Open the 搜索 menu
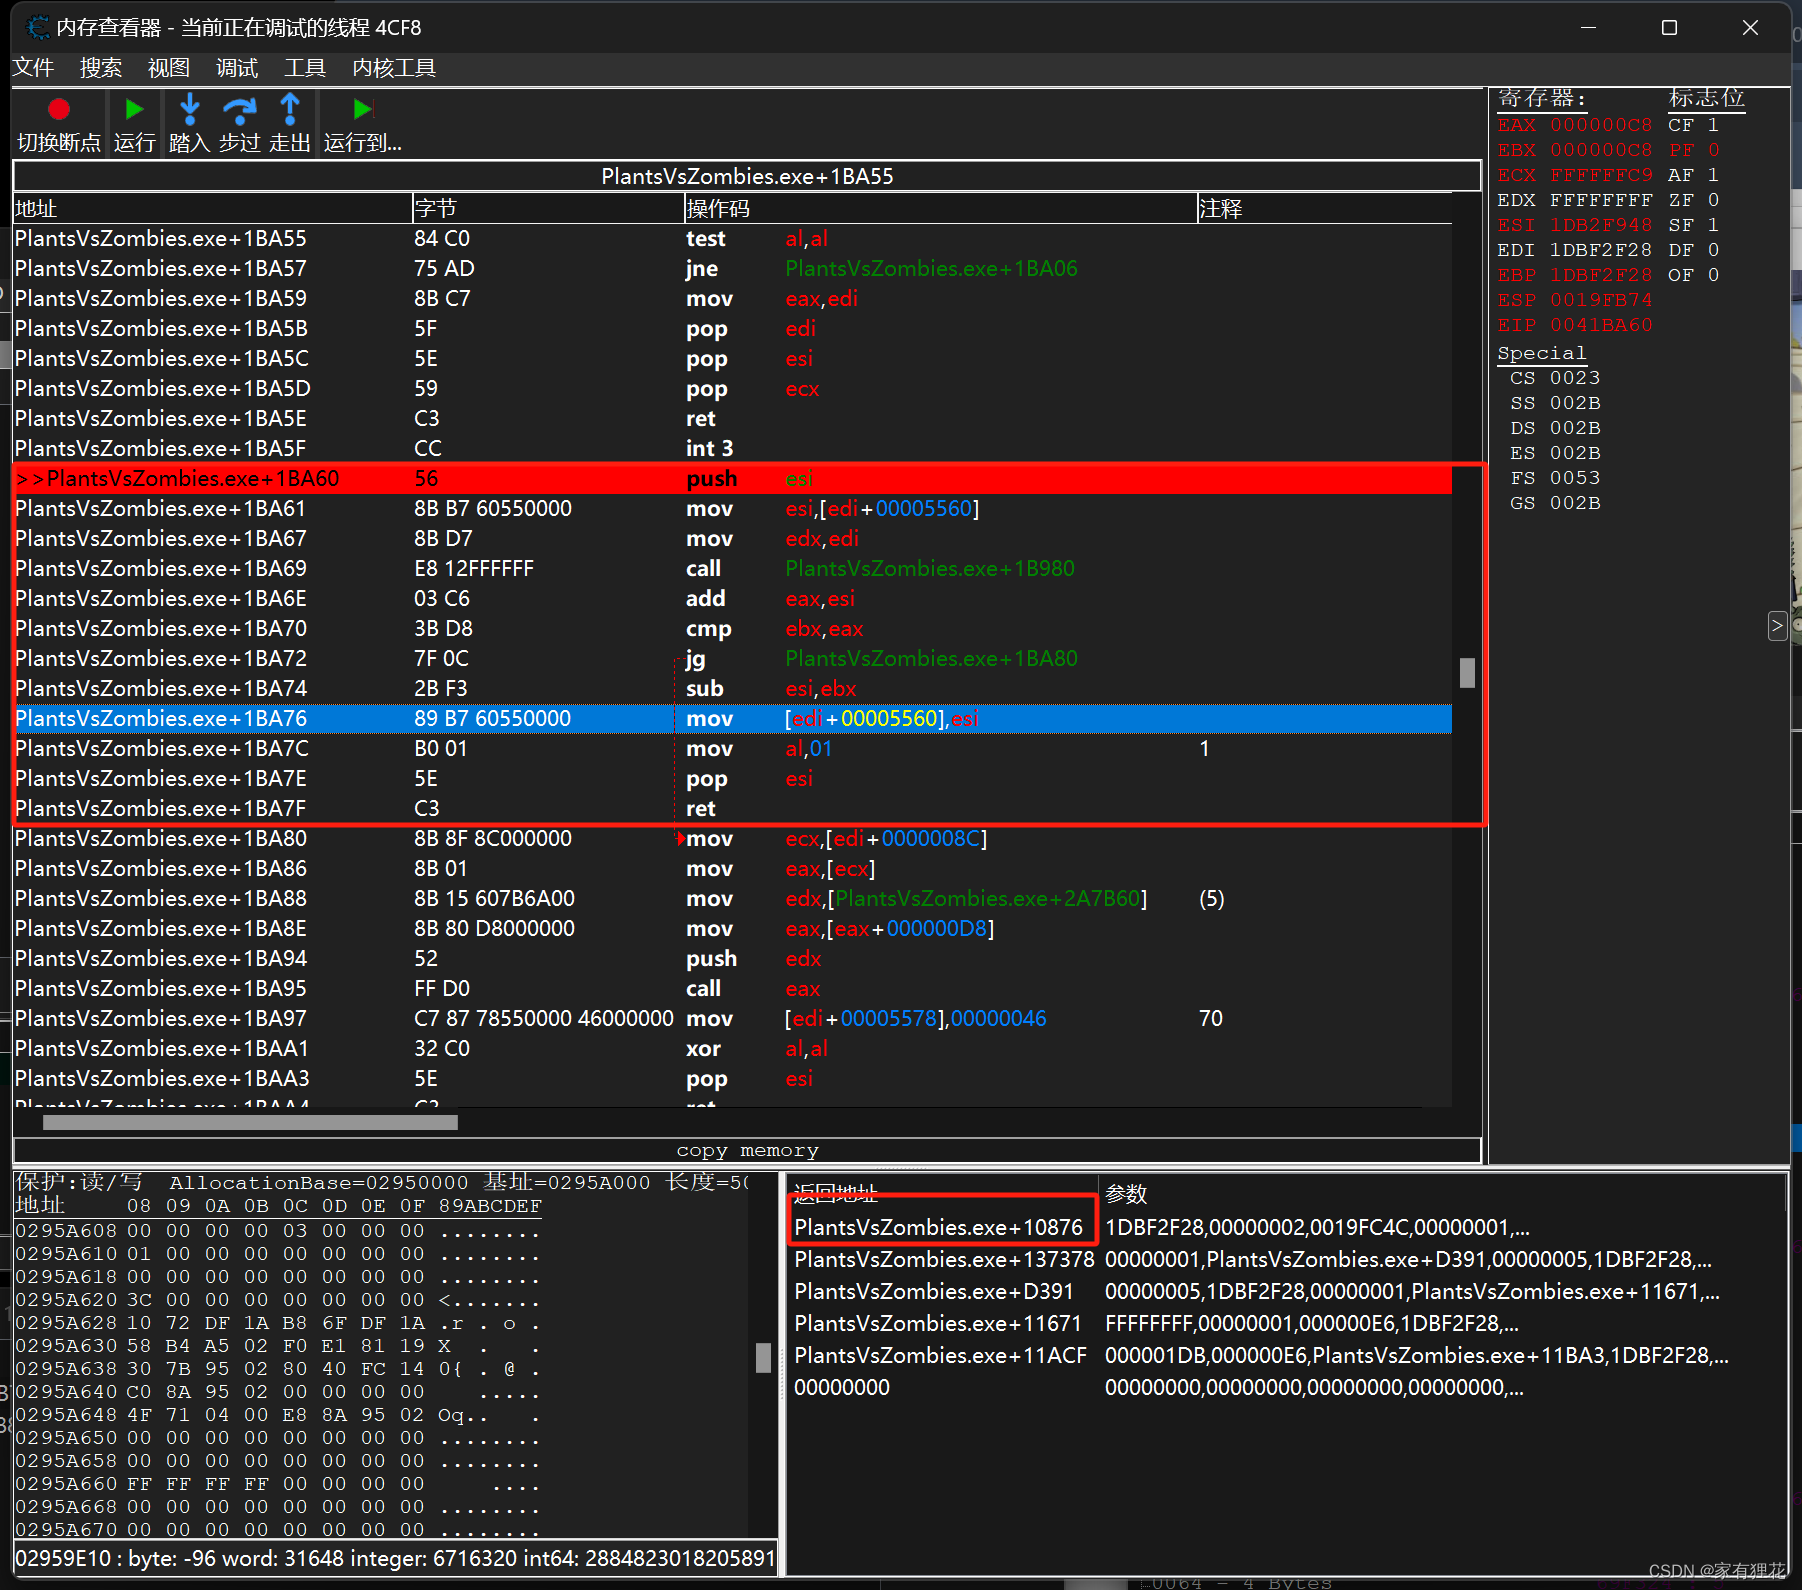 coord(101,68)
